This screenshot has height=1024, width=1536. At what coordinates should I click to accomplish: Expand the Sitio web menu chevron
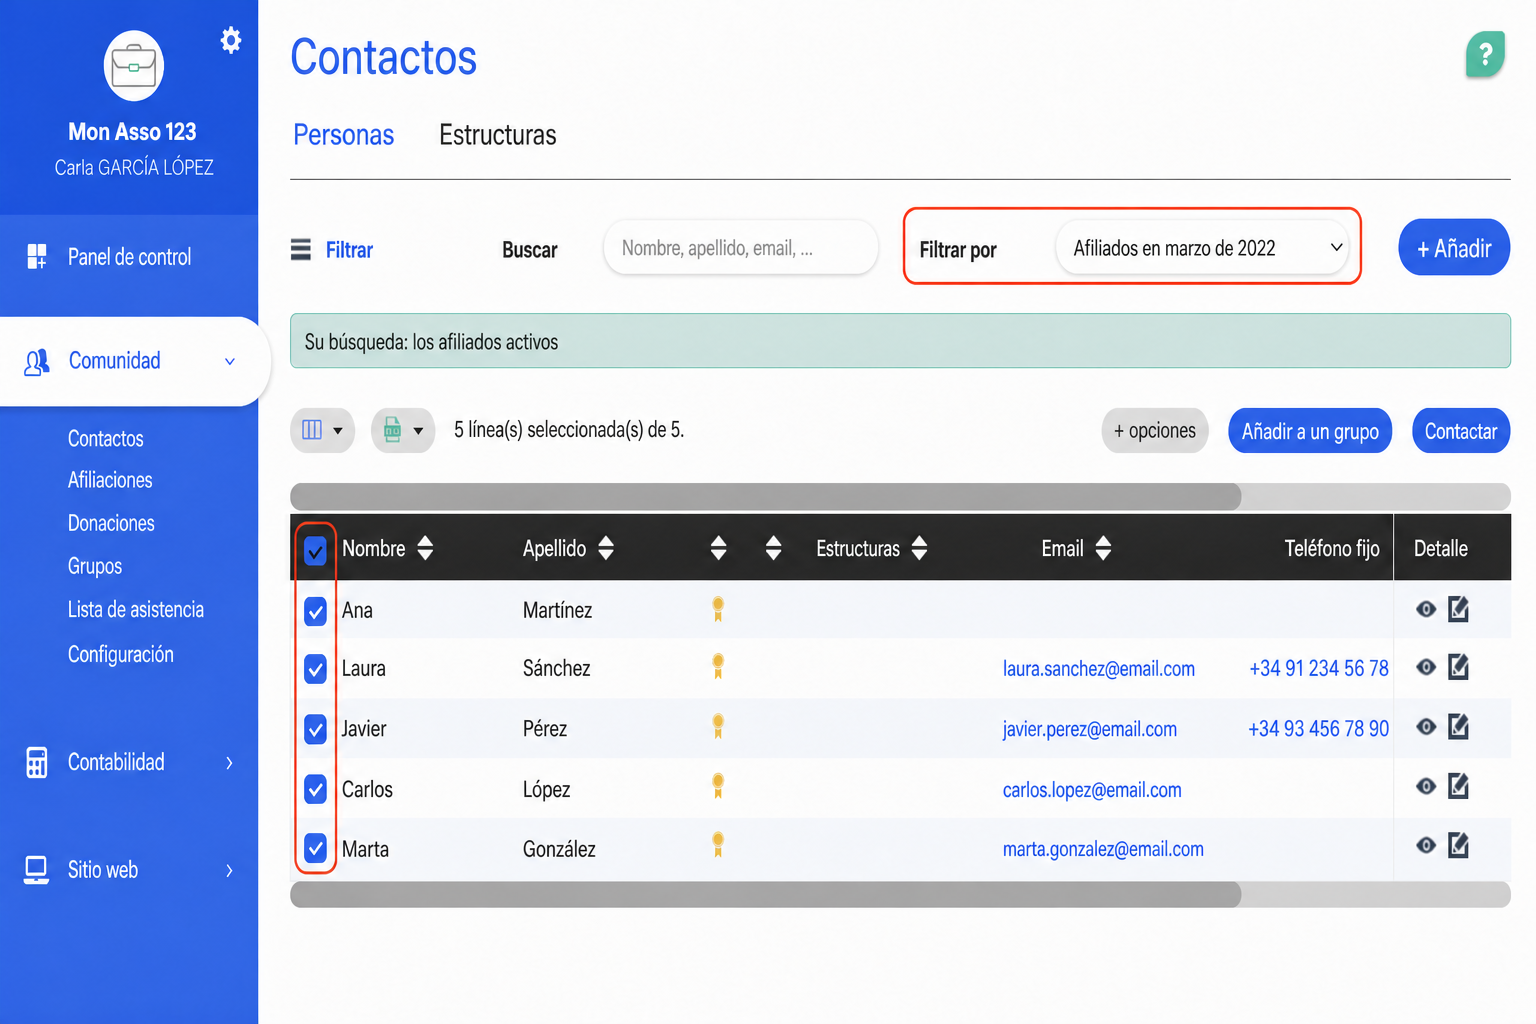tap(230, 870)
